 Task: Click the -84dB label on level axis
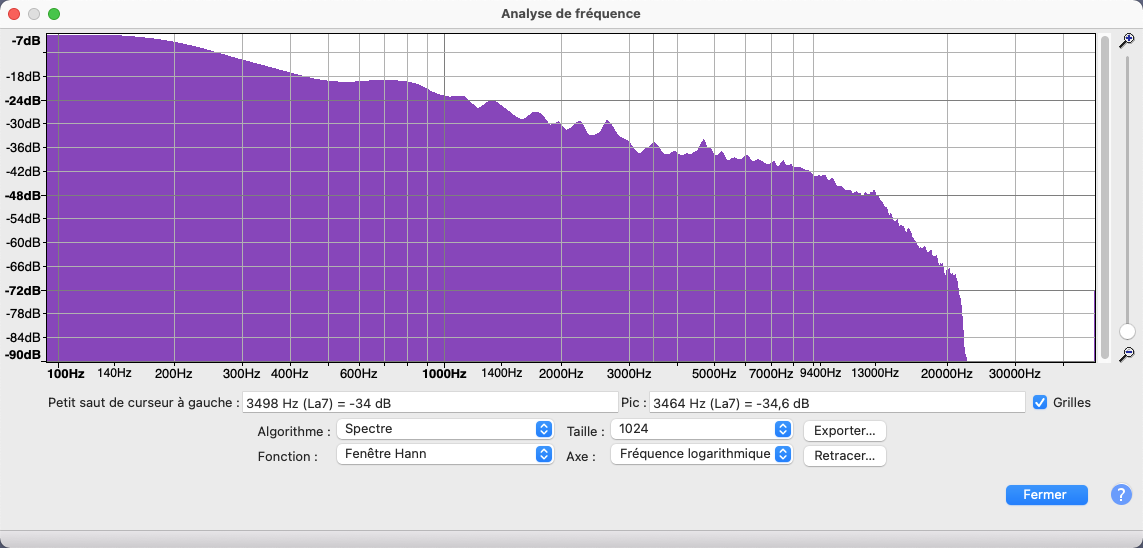click(23, 337)
